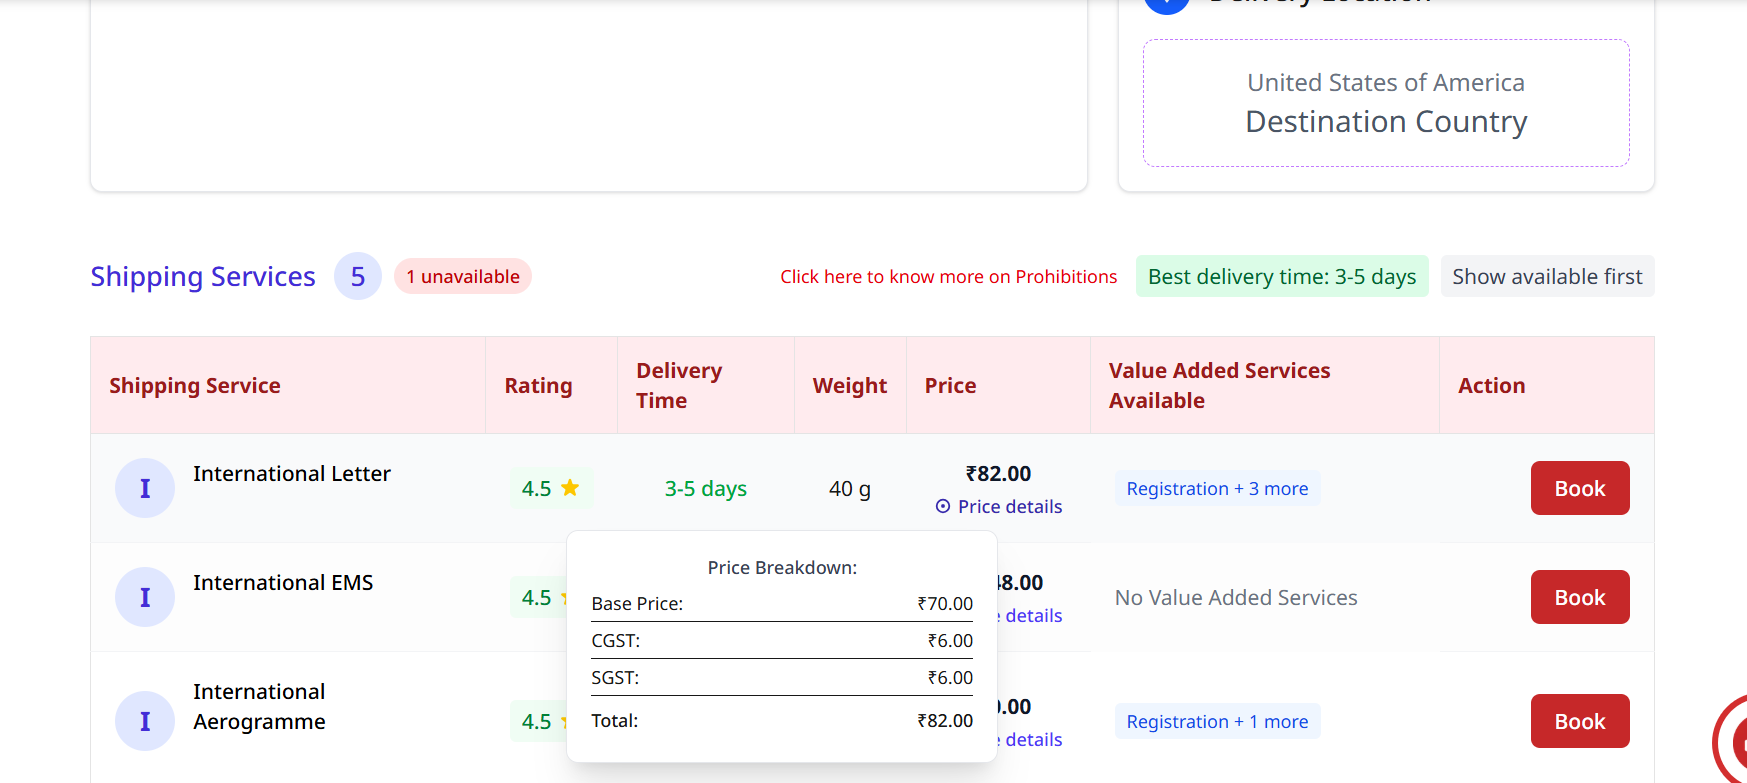
Task: Click the International EMS "I" avatar icon
Action: click(x=145, y=597)
